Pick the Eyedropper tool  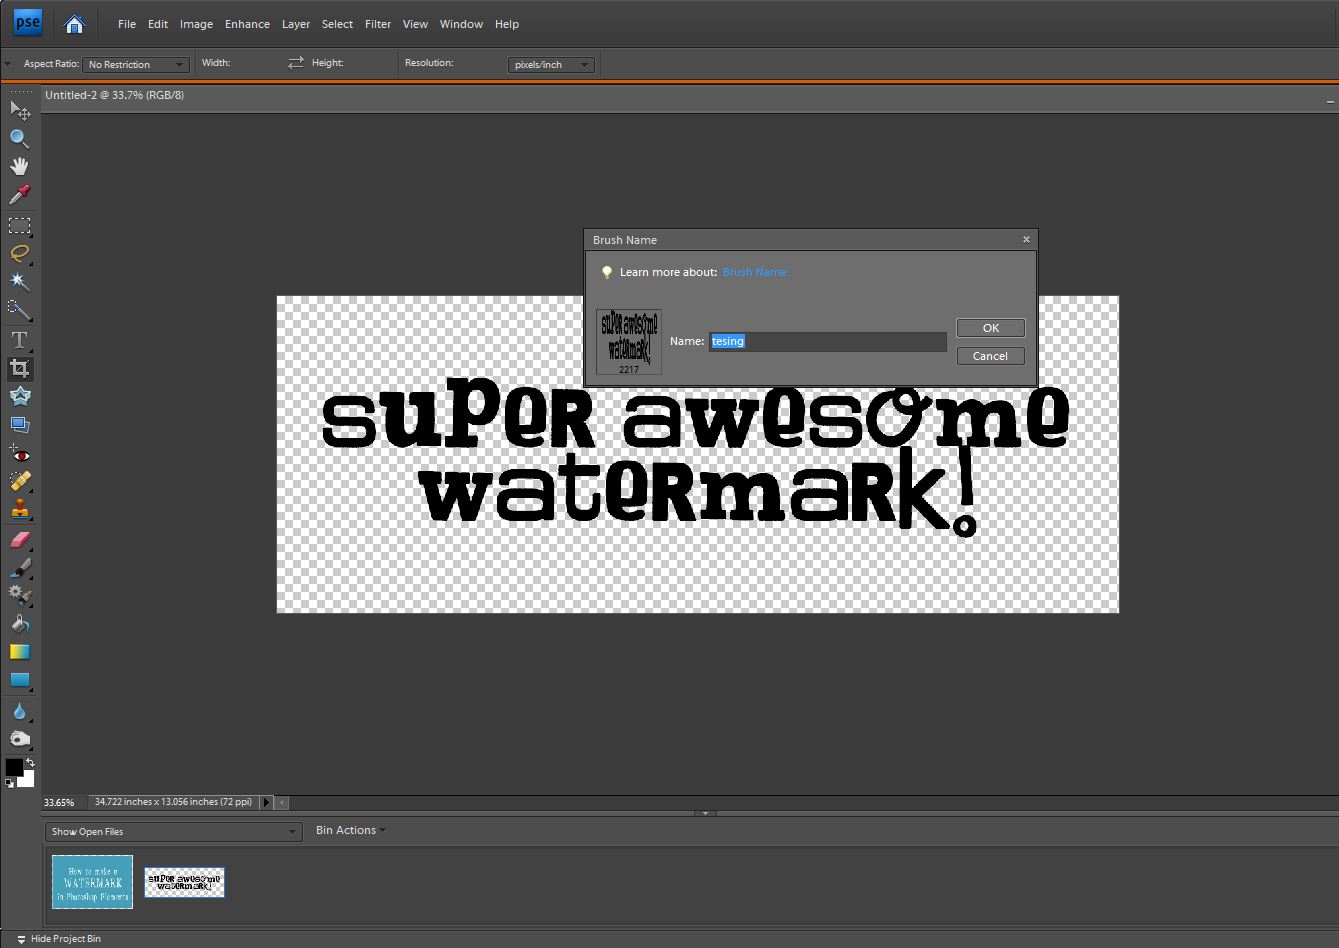(19, 195)
